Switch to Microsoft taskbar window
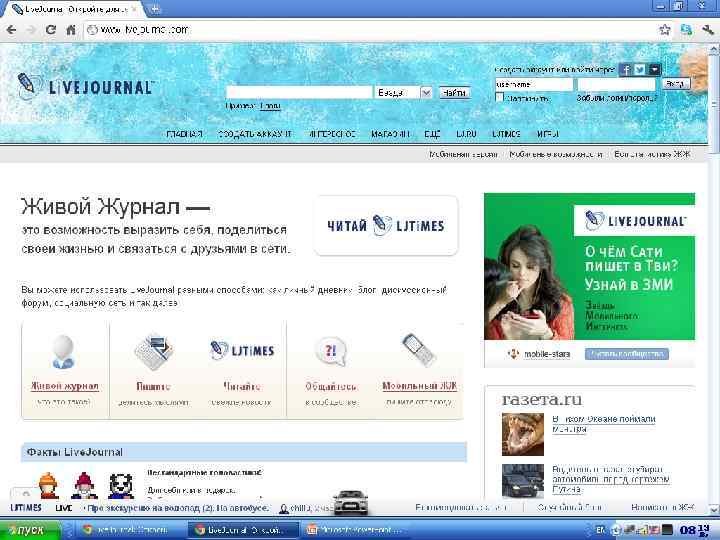 [x=354, y=530]
